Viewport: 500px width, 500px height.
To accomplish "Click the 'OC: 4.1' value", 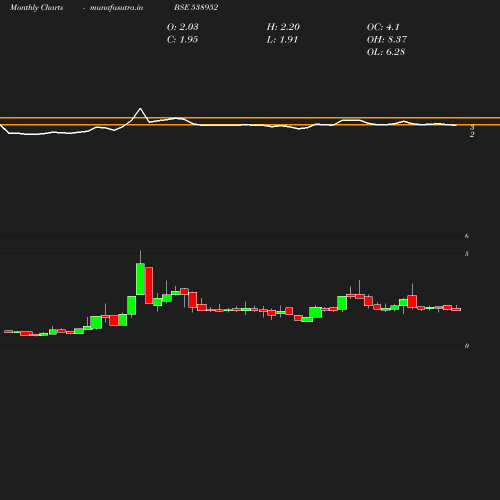I will point(383,27).
